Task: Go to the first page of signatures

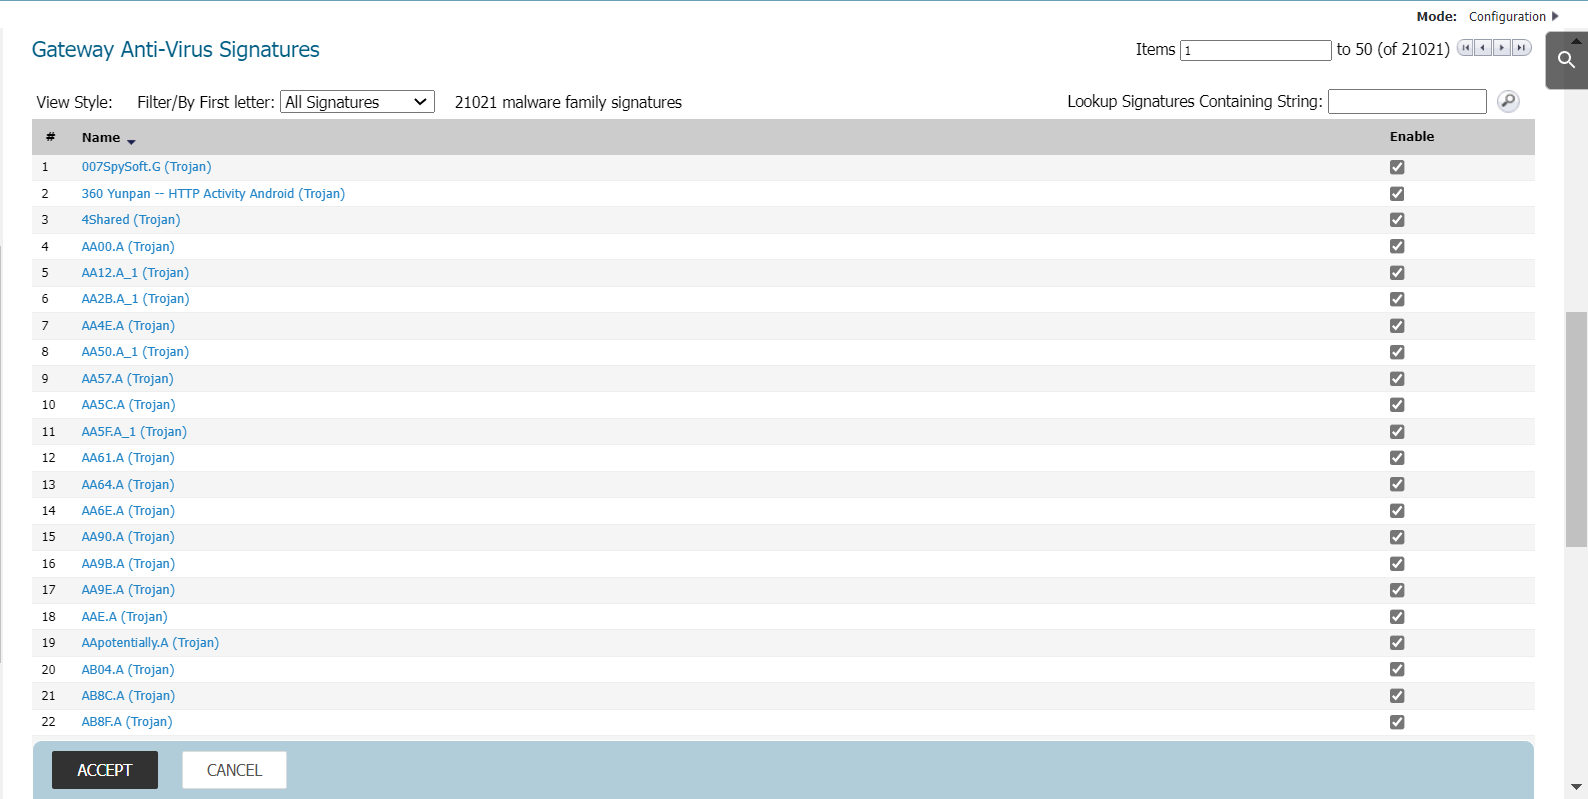Action: click(1465, 48)
